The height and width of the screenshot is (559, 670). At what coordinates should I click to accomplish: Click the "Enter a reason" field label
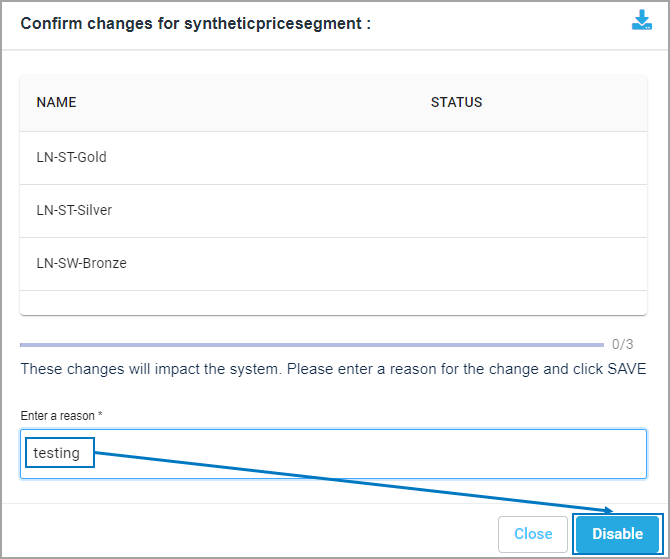click(60, 415)
